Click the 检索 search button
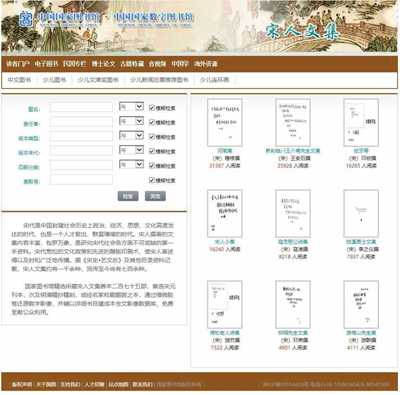 (128, 196)
